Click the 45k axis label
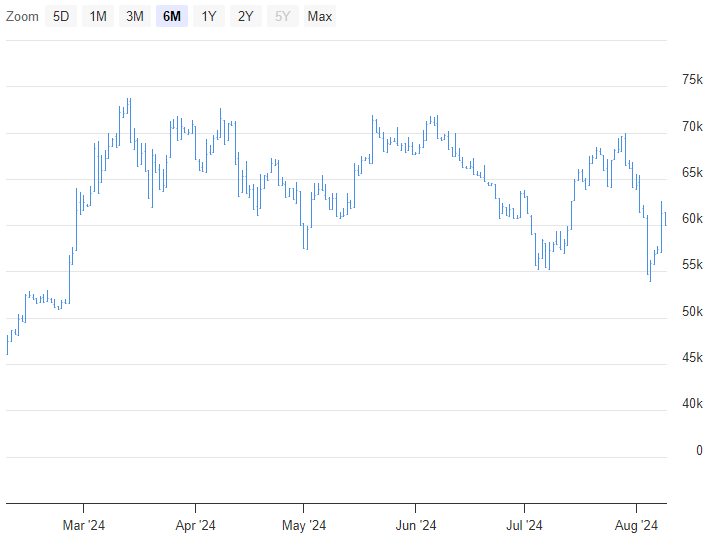 (x=692, y=357)
